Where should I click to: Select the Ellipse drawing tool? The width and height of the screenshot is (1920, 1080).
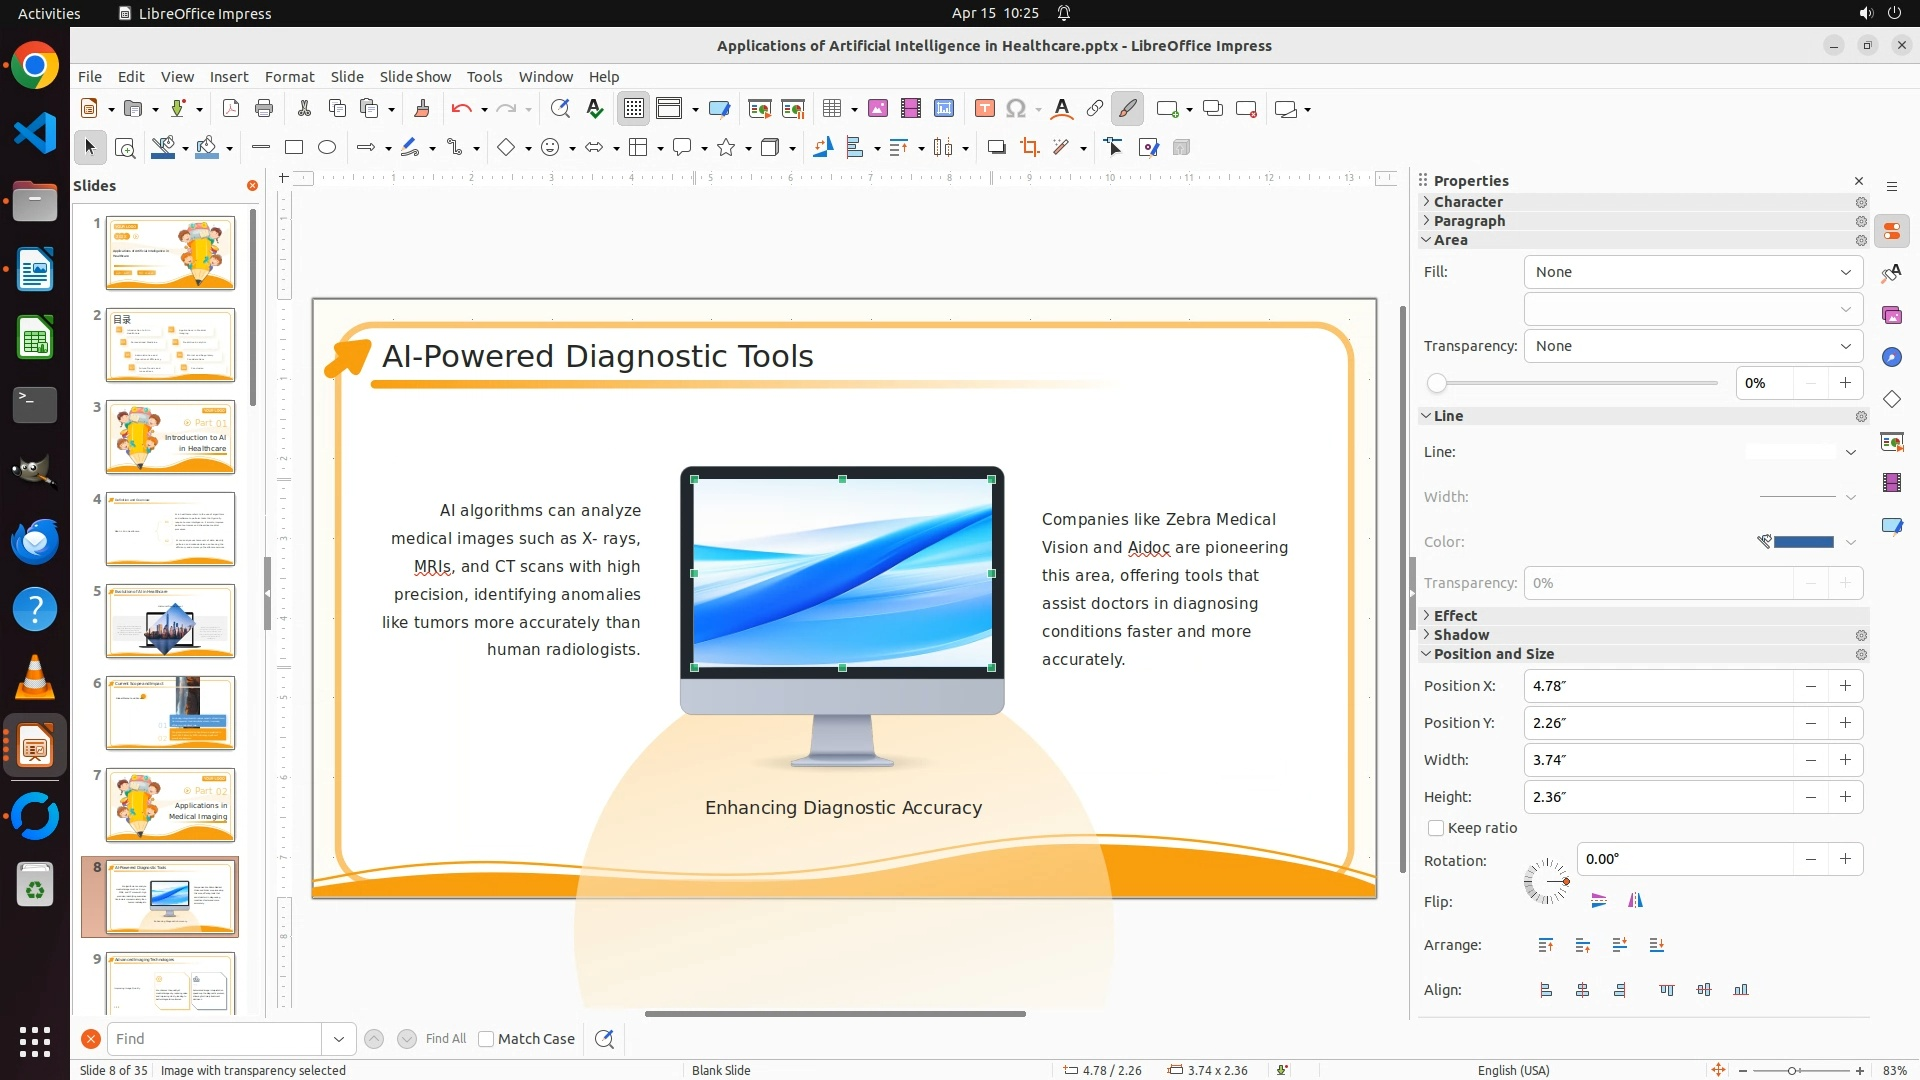point(327,148)
